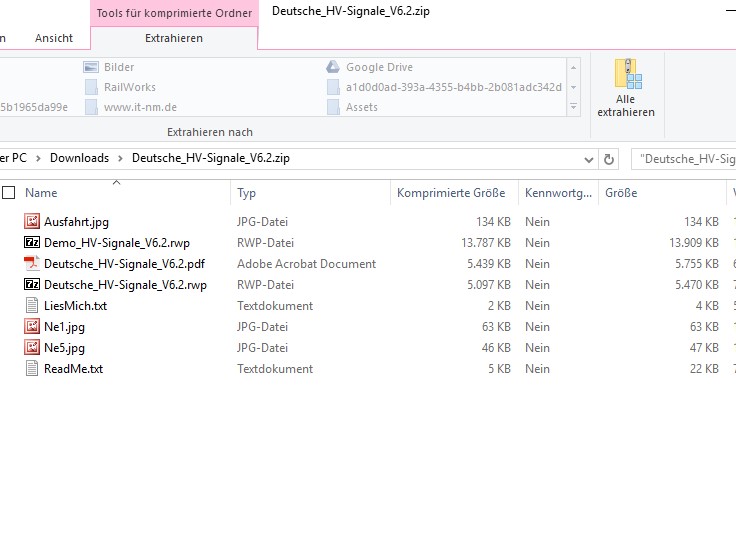Click 'Adobe Acrobat Document' type cell
The image size is (736, 557).
[306, 264]
